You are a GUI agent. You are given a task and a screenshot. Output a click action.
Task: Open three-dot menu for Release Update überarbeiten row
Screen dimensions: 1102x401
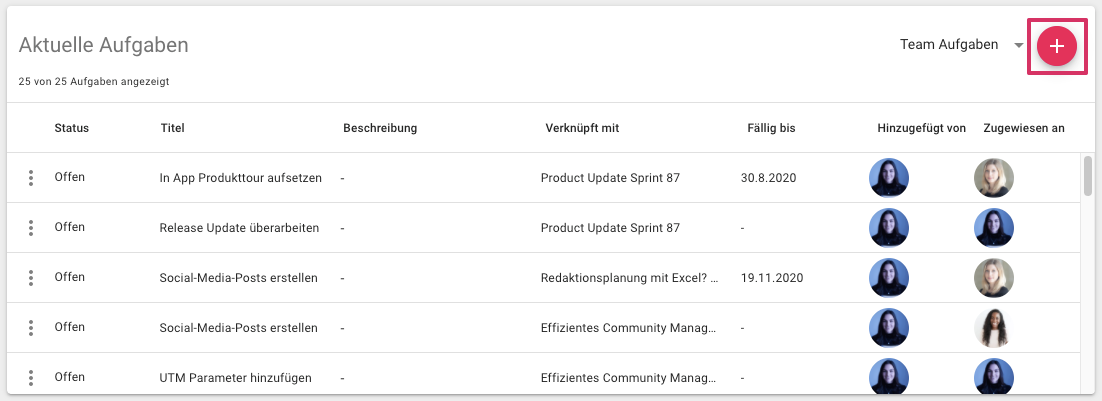coord(30,228)
